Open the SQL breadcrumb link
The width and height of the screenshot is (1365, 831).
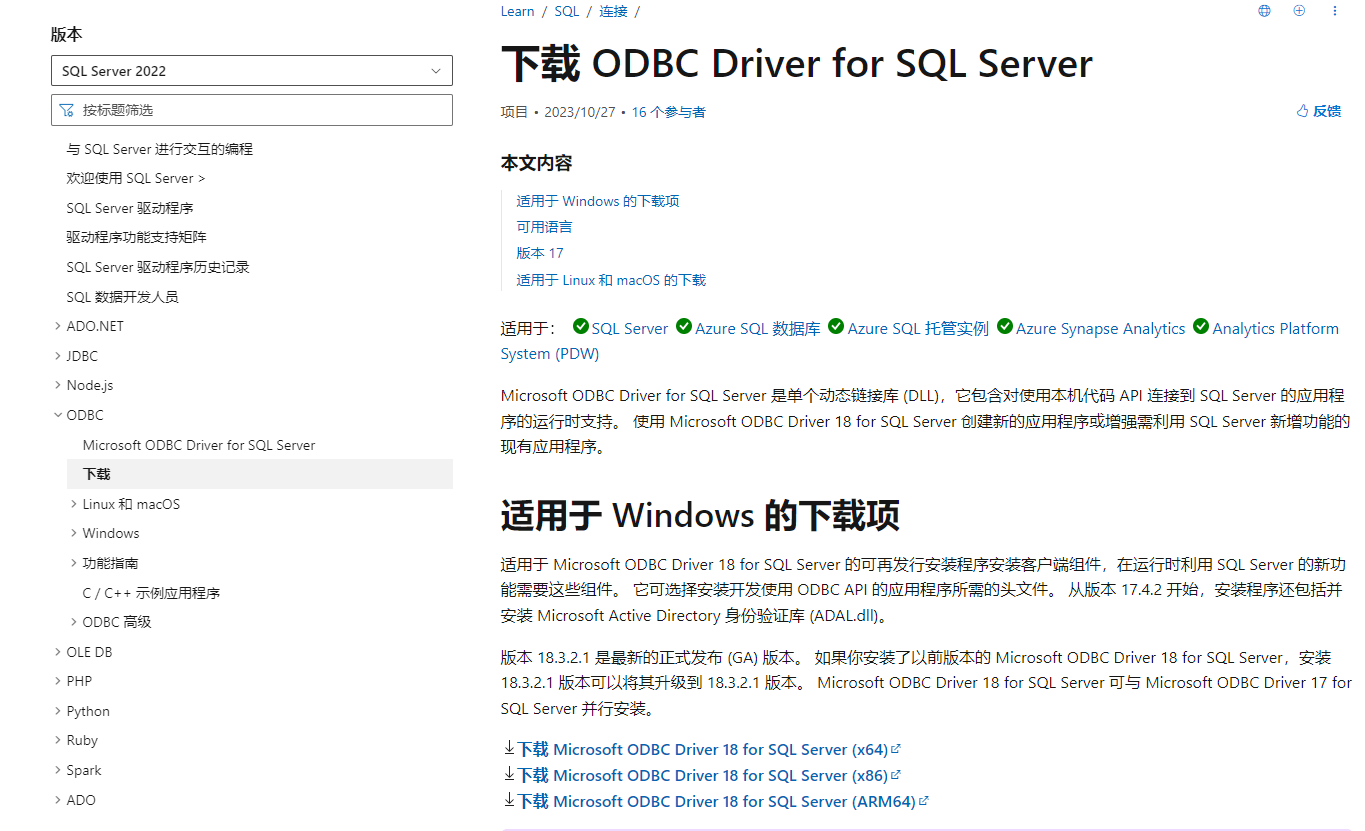(x=566, y=11)
